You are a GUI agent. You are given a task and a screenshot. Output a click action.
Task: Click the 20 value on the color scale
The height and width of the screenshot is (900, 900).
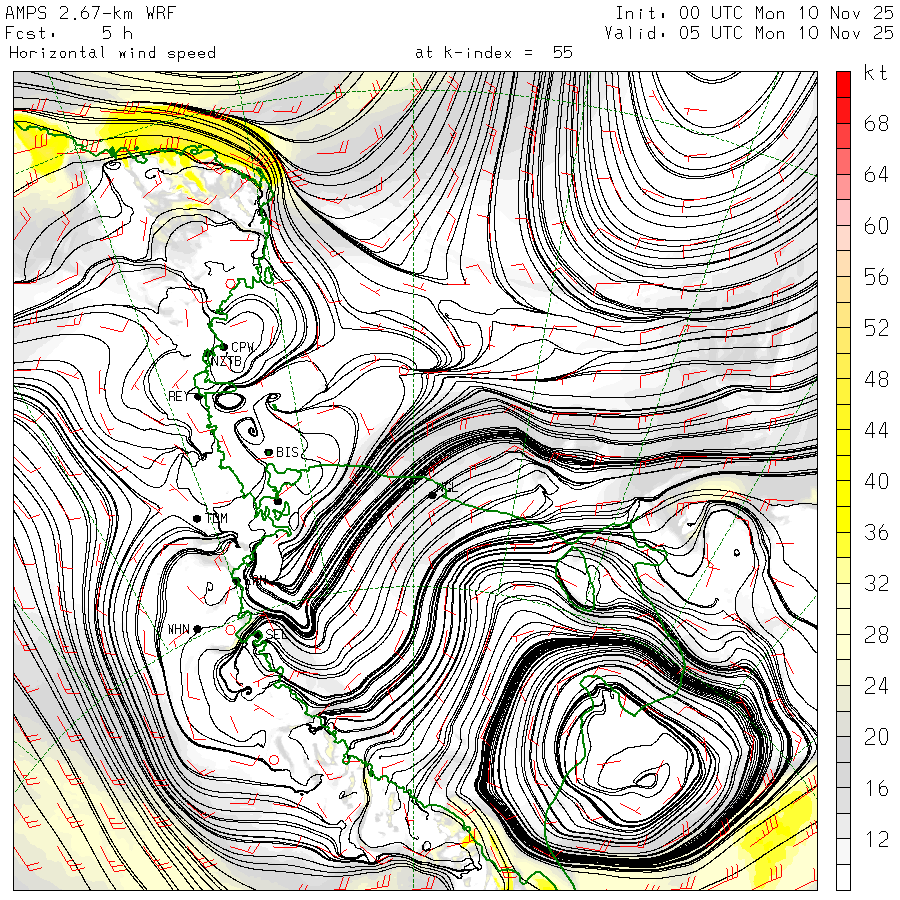(x=876, y=737)
